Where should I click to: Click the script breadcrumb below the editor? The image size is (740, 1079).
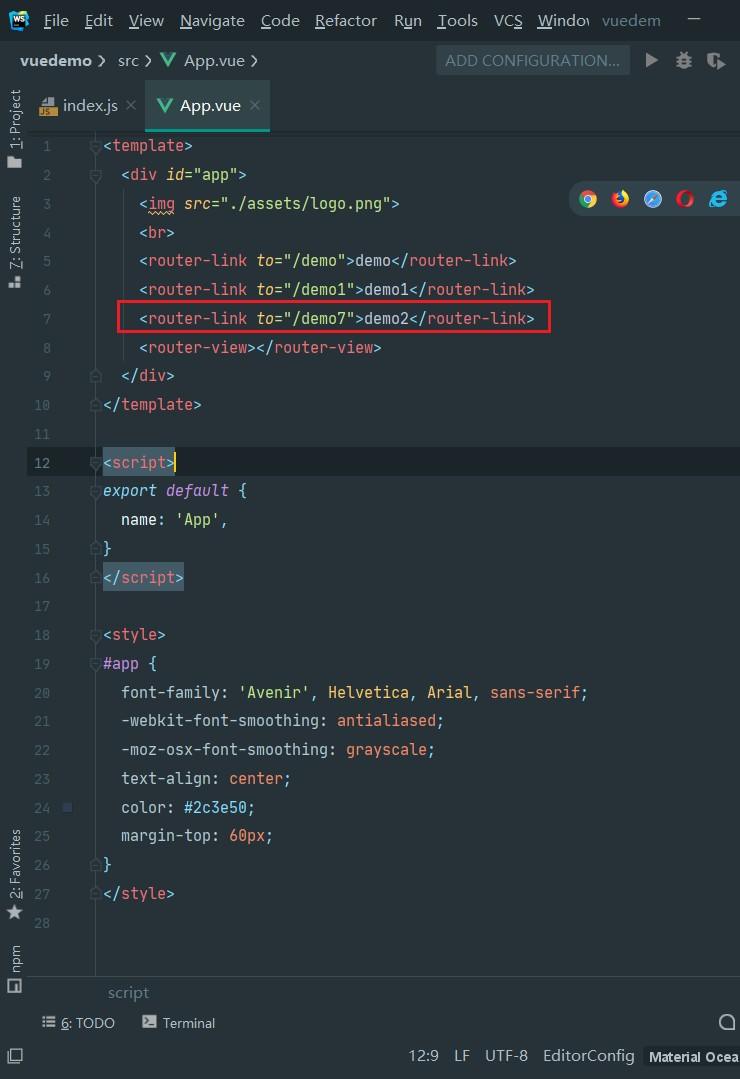coord(128,992)
